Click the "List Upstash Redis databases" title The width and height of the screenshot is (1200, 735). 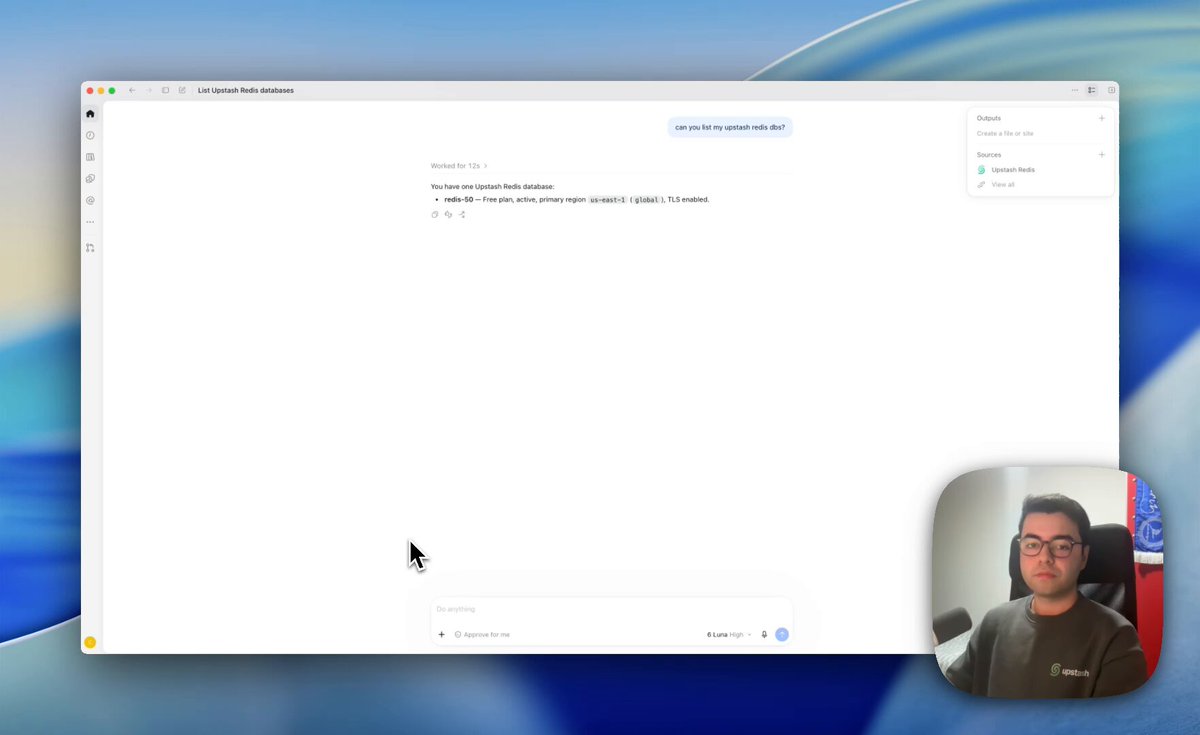coord(246,90)
